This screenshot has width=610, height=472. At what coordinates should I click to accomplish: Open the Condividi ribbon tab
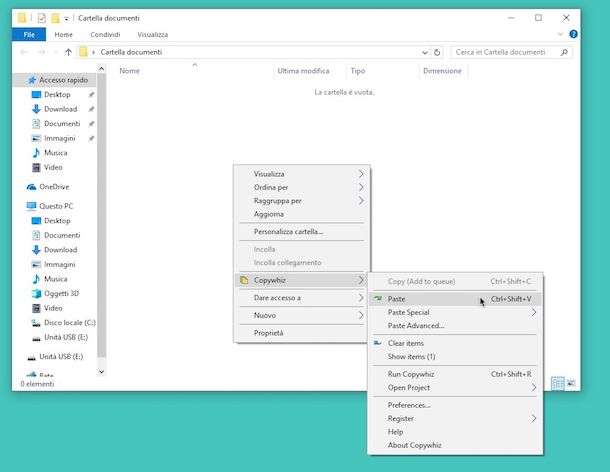pyautogui.click(x=105, y=34)
